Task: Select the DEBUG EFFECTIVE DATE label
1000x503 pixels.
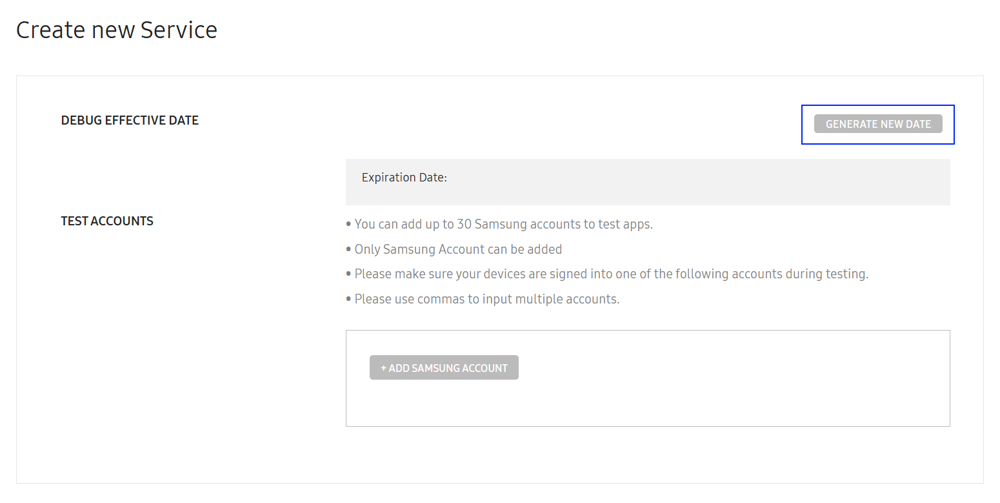Action: (129, 120)
